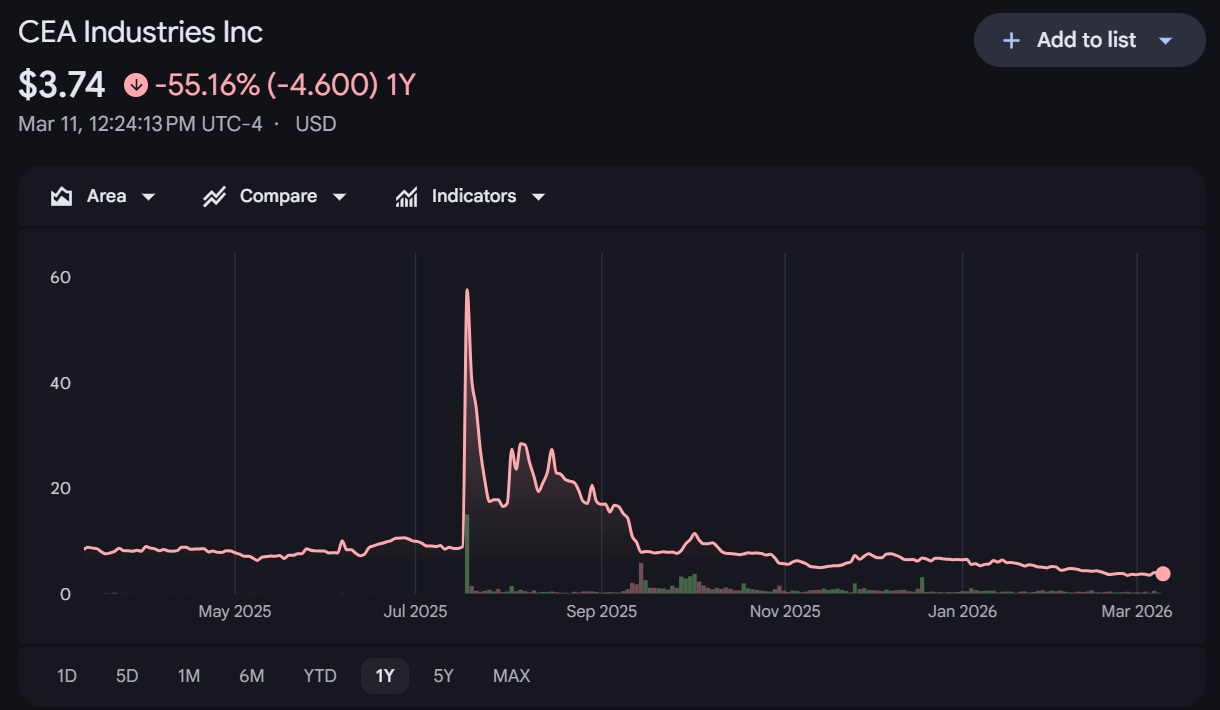Click the red down-arrow change icon
Viewport: 1220px width, 710px height.
click(x=136, y=86)
